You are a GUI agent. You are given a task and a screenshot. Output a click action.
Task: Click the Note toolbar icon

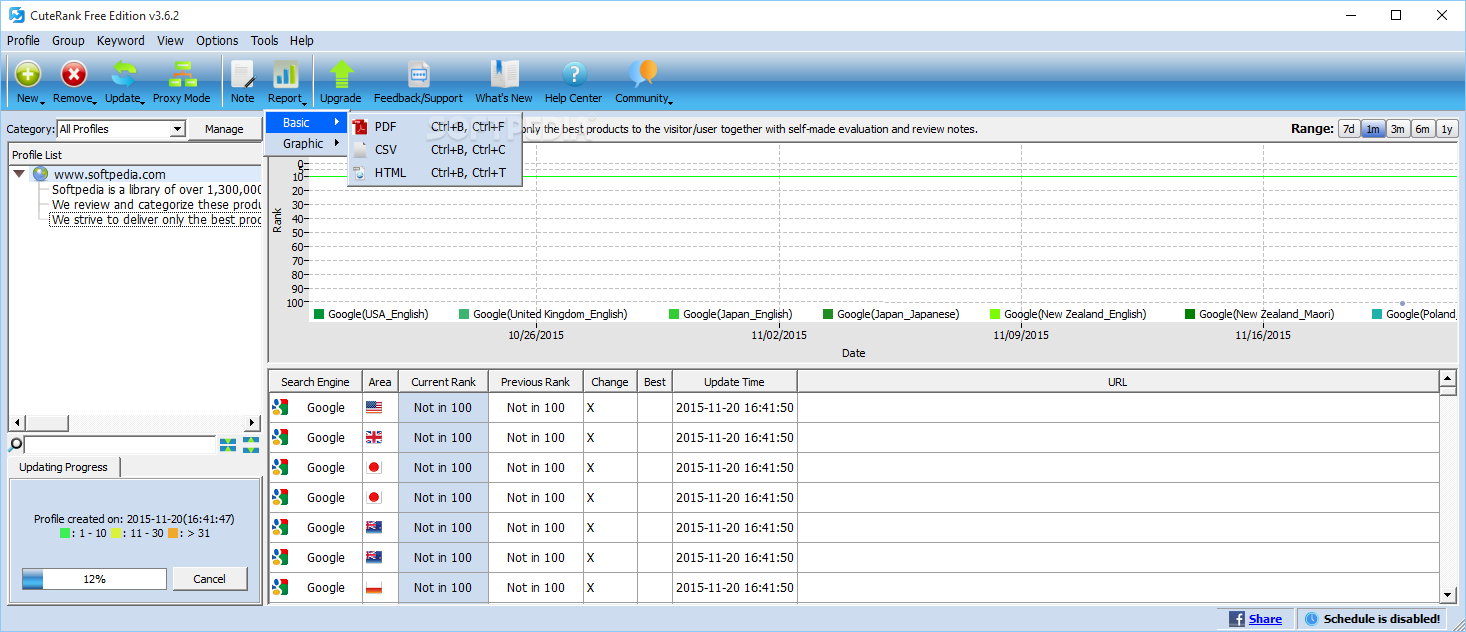point(243,74)
